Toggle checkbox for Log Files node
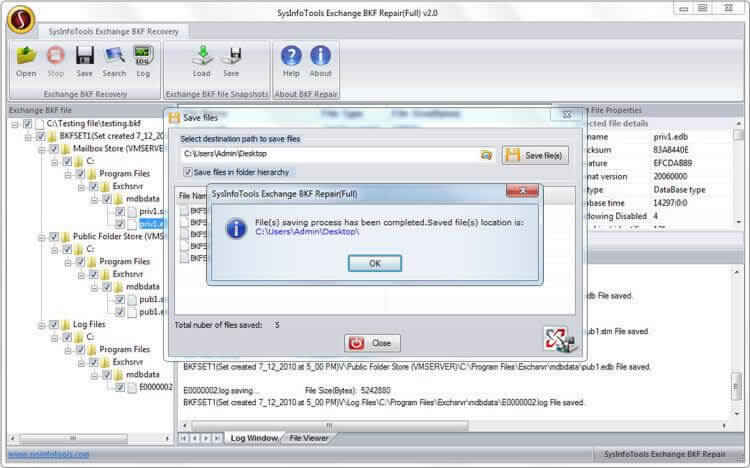The width and height of the screenshot is (750, 468). (x=54, y=325)
